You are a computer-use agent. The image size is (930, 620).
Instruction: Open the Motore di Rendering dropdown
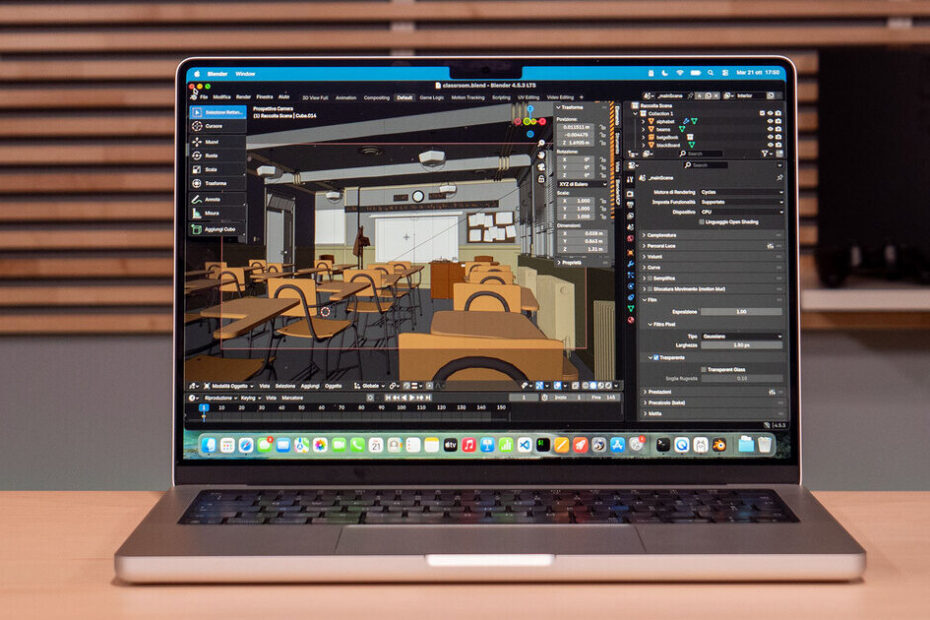click(740, 192)
